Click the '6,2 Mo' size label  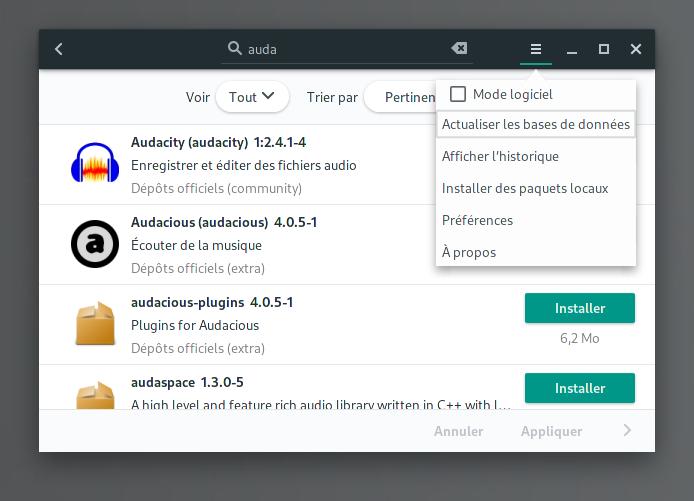point(580,338)
